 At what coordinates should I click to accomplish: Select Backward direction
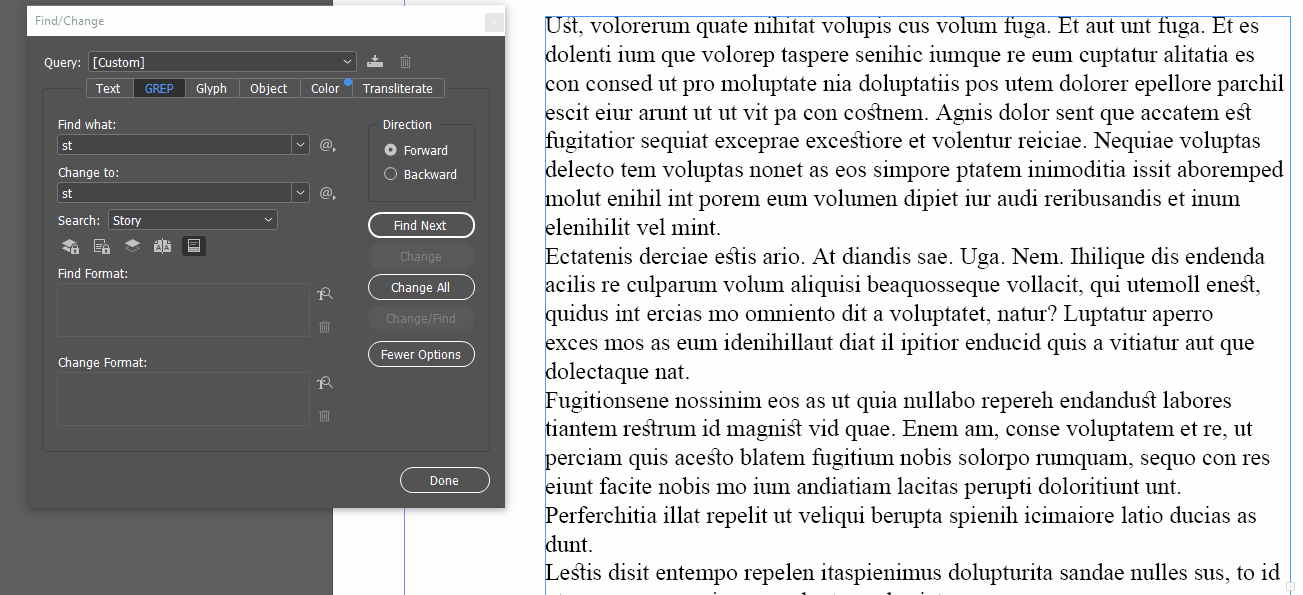[x=391, y=174]
